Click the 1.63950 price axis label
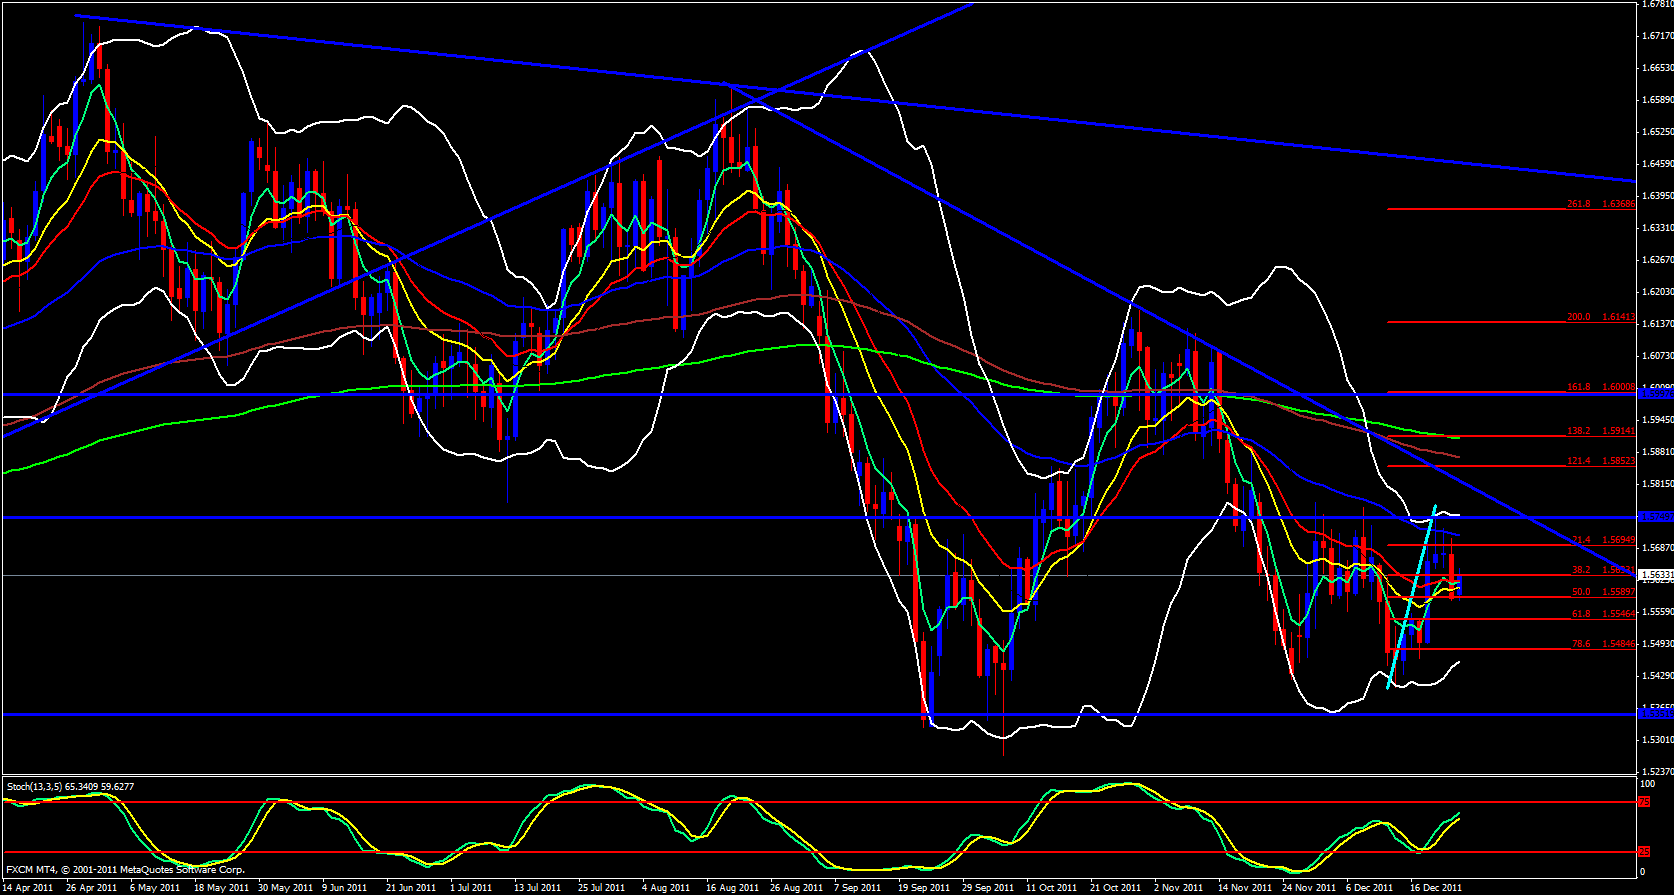Image resolution: width=1674 pixels, height=895 pixels. [x=1658, y=196]
